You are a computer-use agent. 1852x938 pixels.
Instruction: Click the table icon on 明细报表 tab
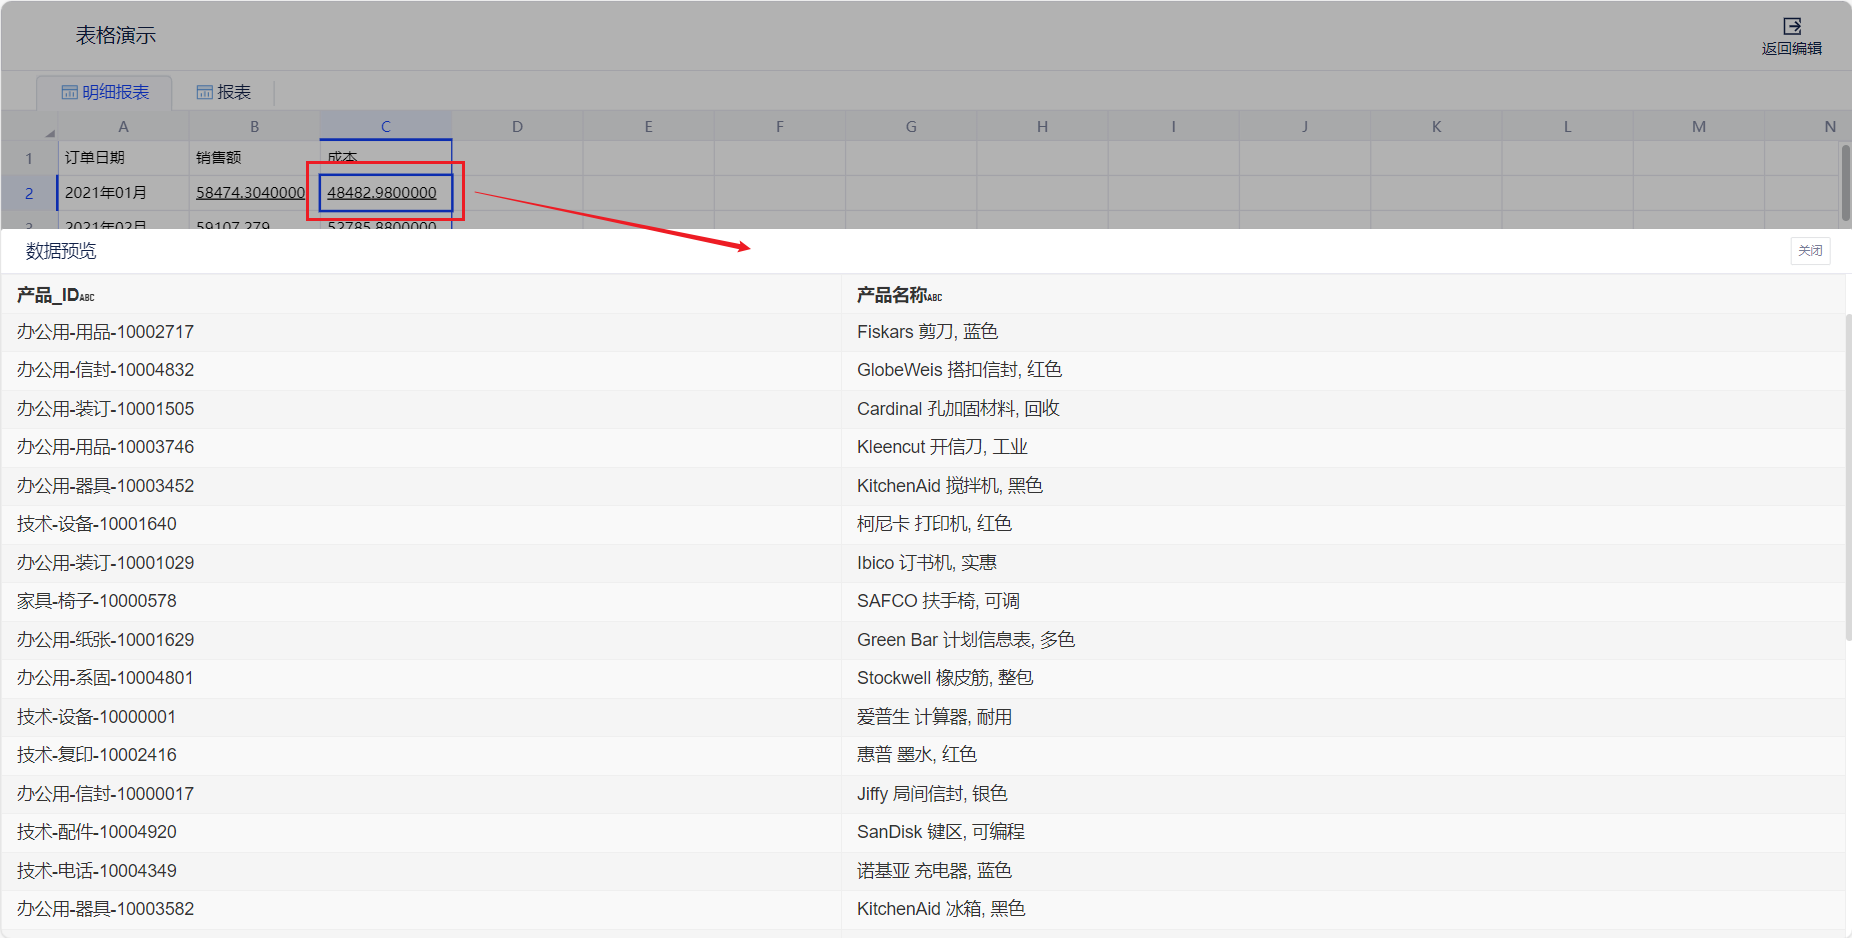69,92
